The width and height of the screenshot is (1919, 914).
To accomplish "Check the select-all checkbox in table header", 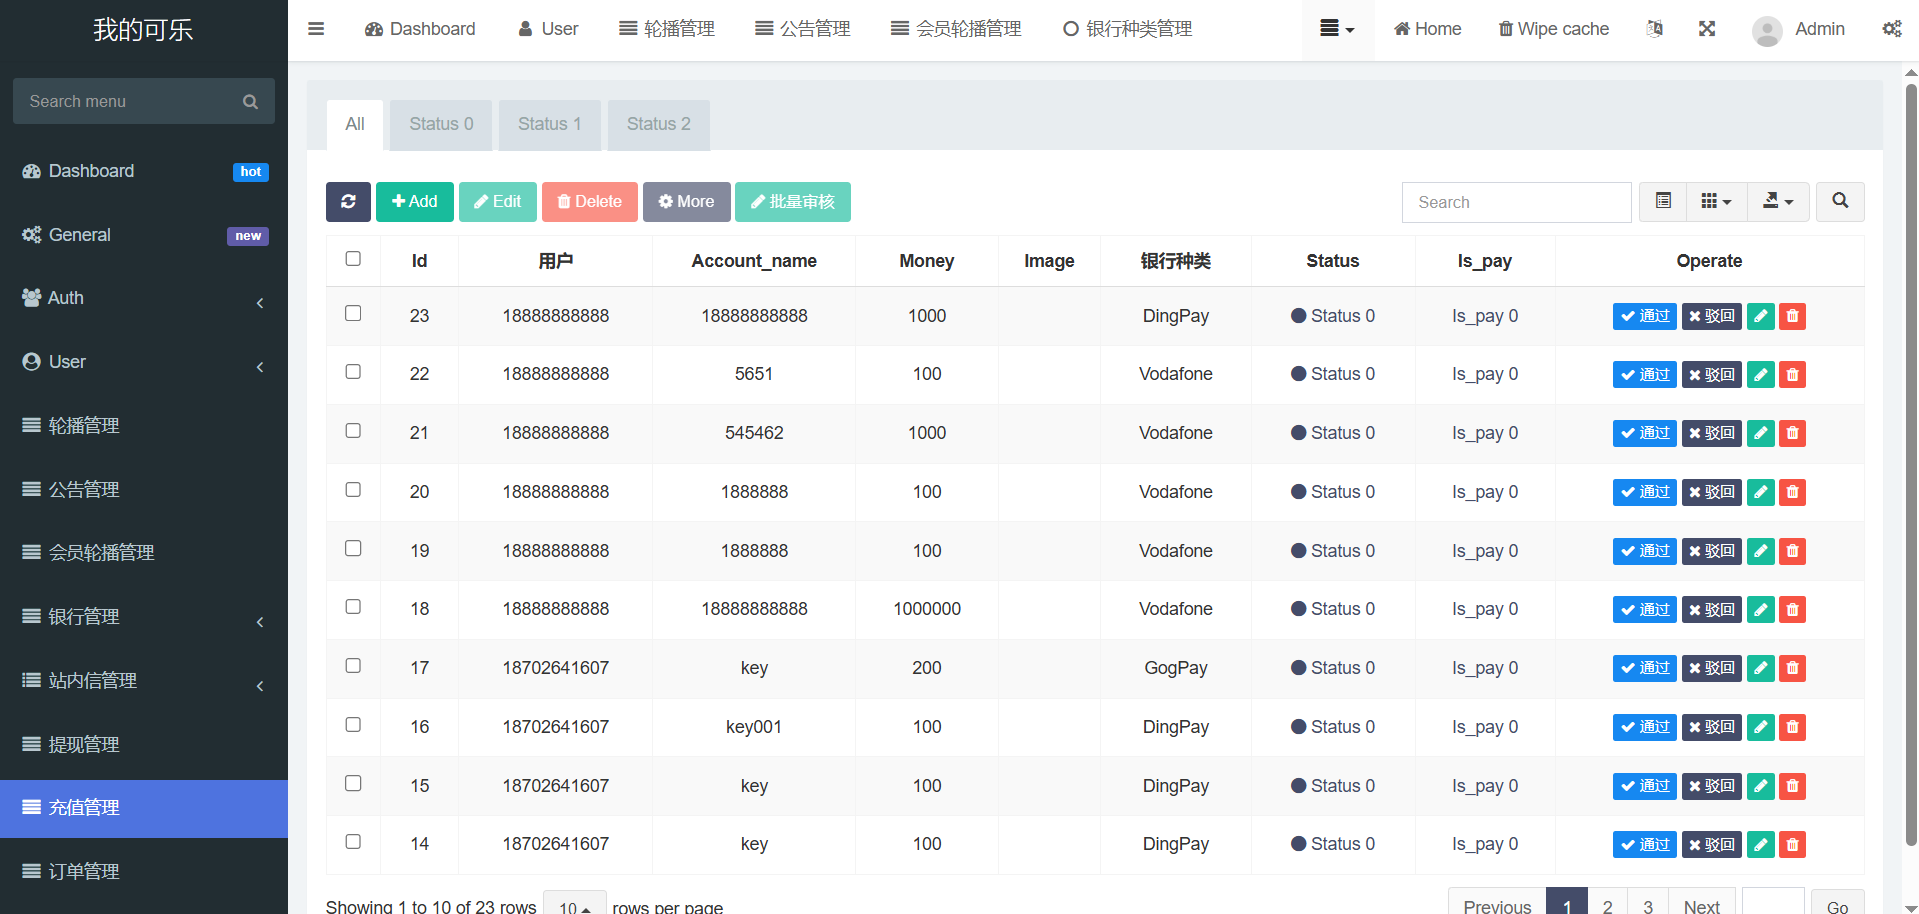I will click(353, 259).
